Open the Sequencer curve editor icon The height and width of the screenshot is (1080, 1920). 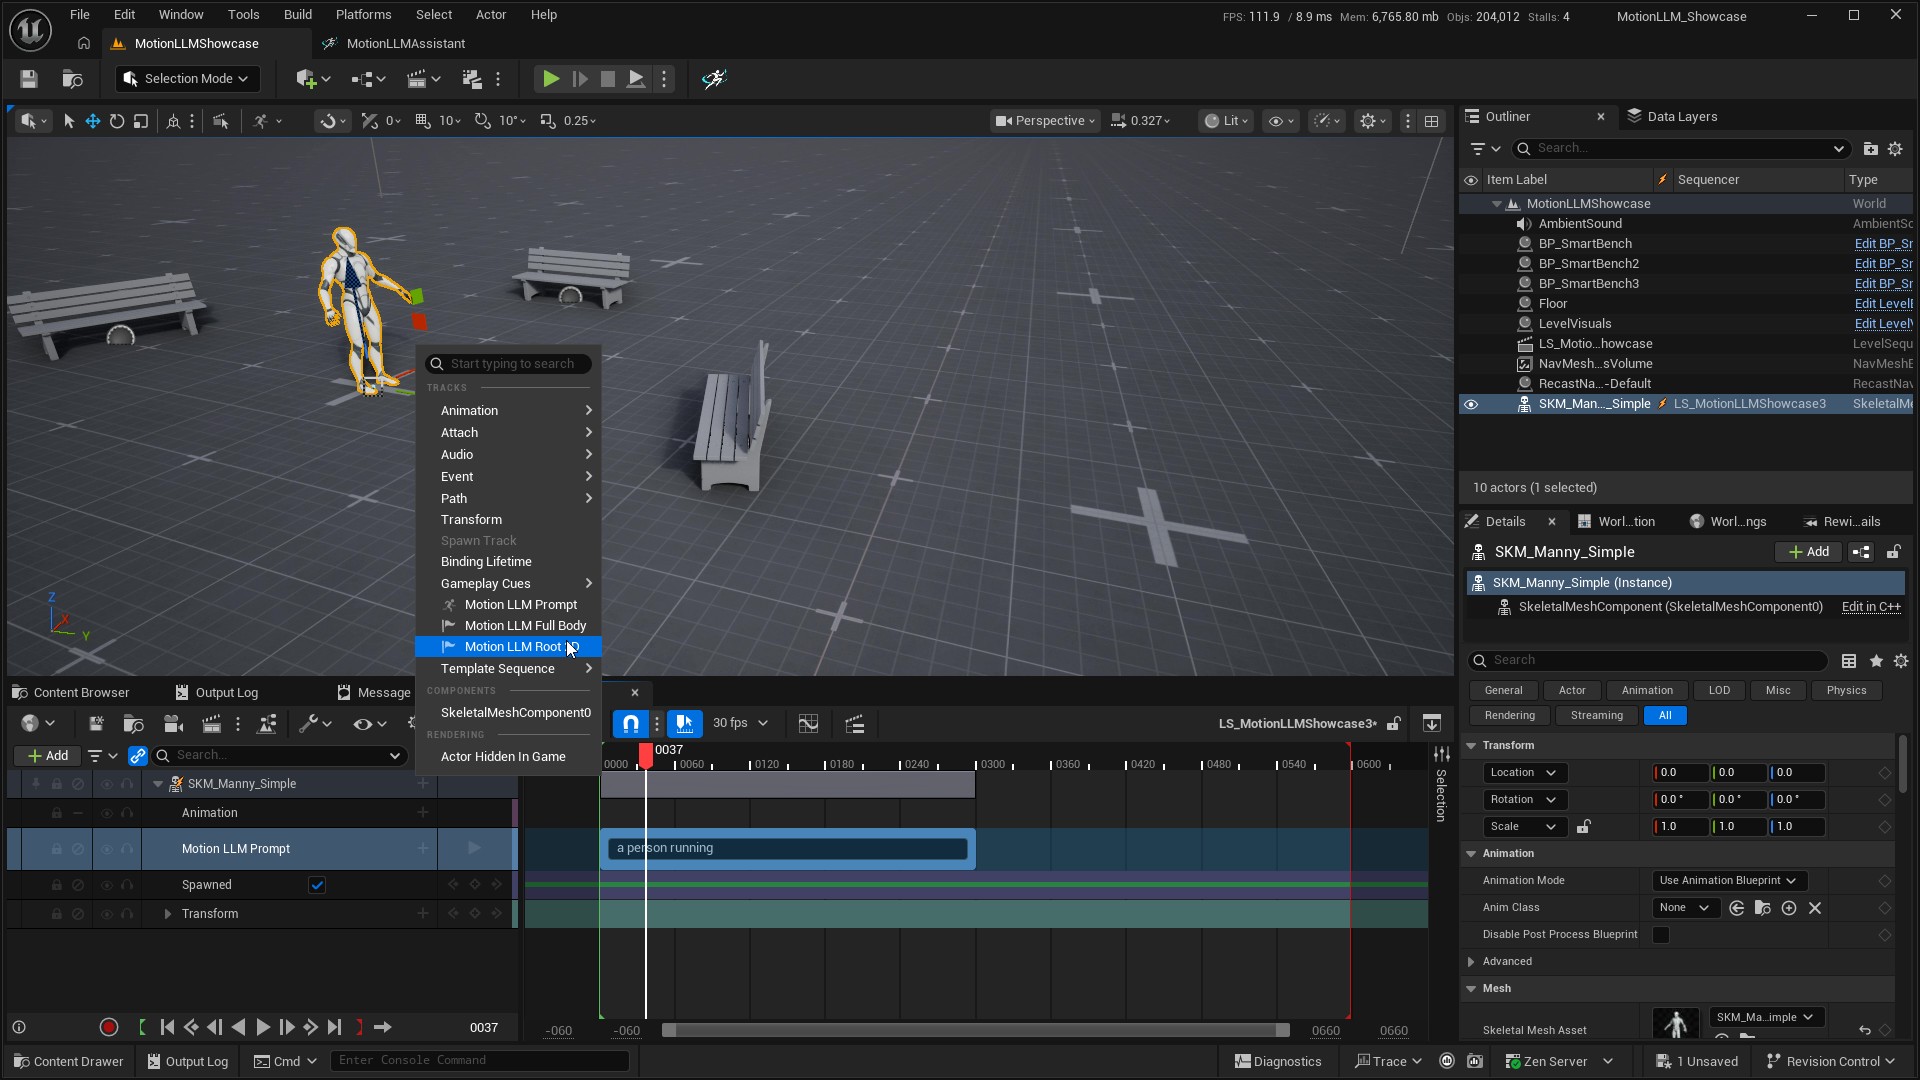click(808, 724)
